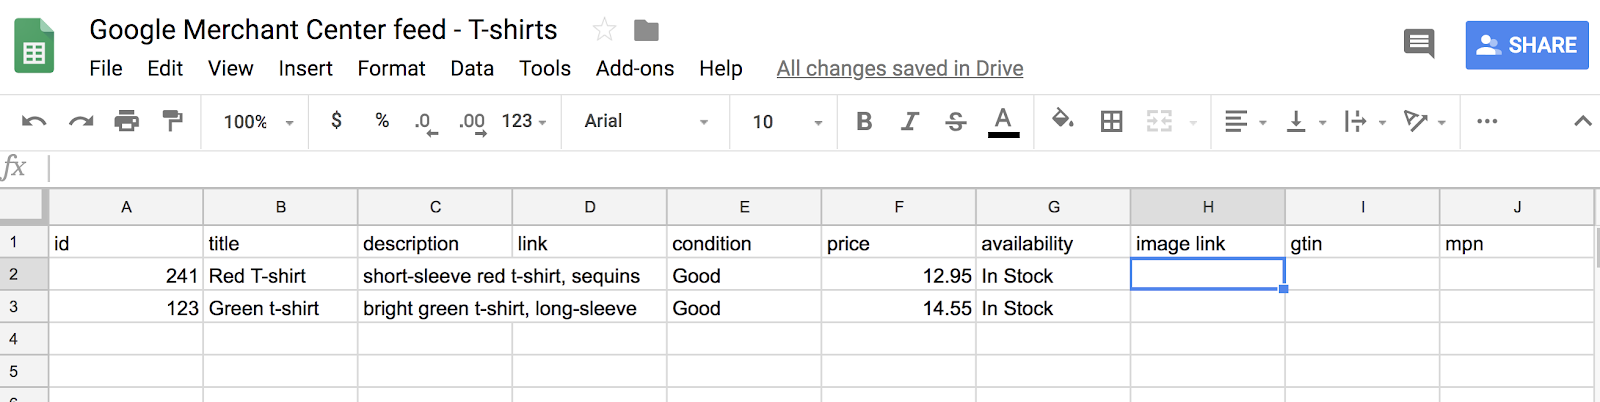This screenshot has width=1600, height=402.
Task: Toggle bold text formatting
Action: pyautogui.click(x=864, y=121)
